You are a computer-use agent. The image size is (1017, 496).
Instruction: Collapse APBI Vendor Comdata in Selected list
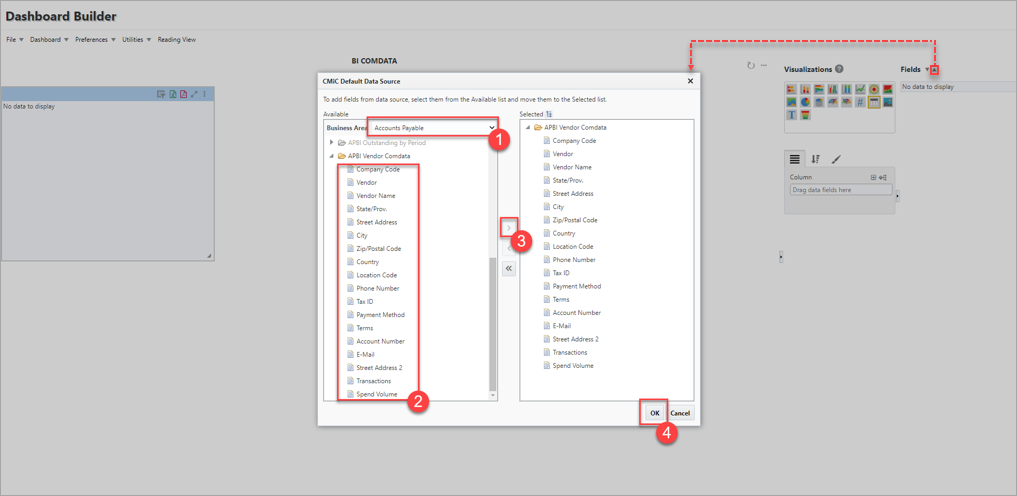point(528,127)
